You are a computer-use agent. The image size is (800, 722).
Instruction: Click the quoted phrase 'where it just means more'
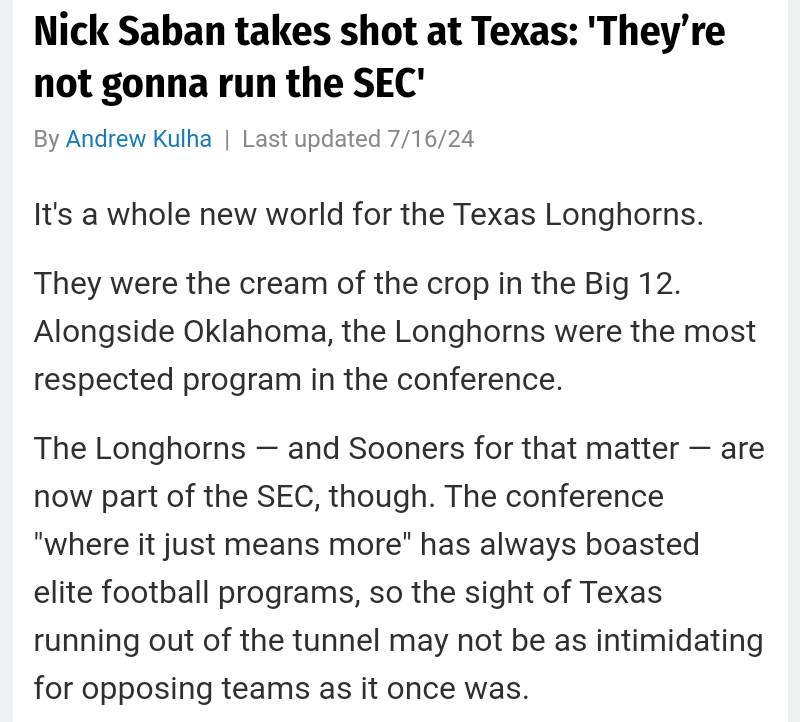click(224, 545)
